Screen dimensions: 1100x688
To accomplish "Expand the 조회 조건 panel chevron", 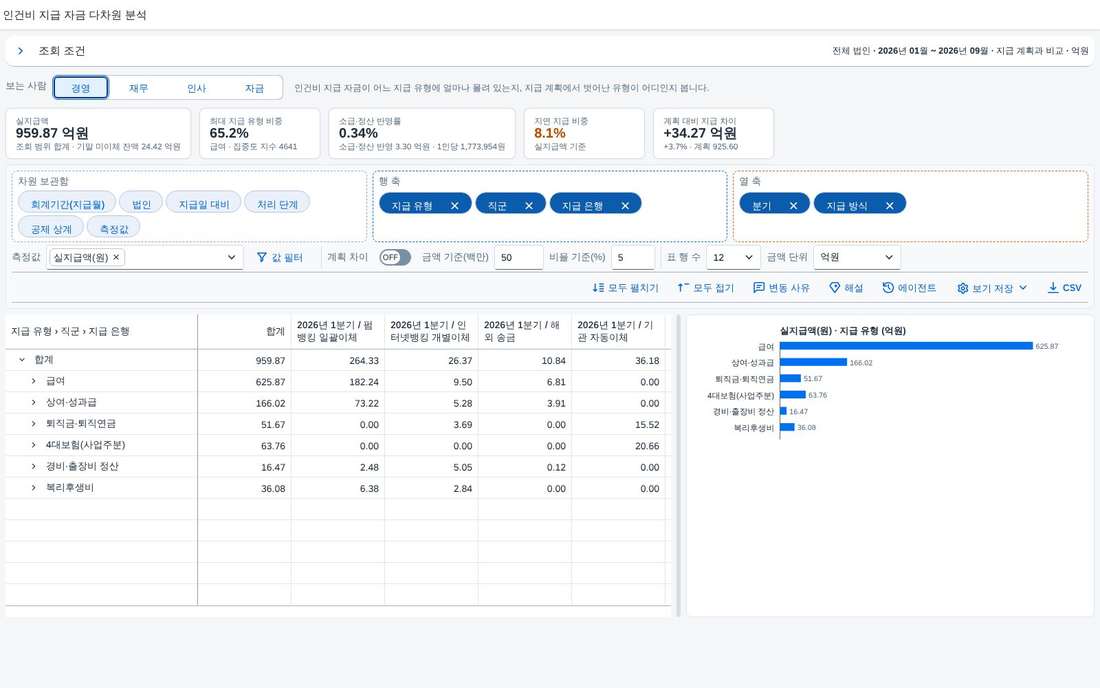I will [20, 51].
